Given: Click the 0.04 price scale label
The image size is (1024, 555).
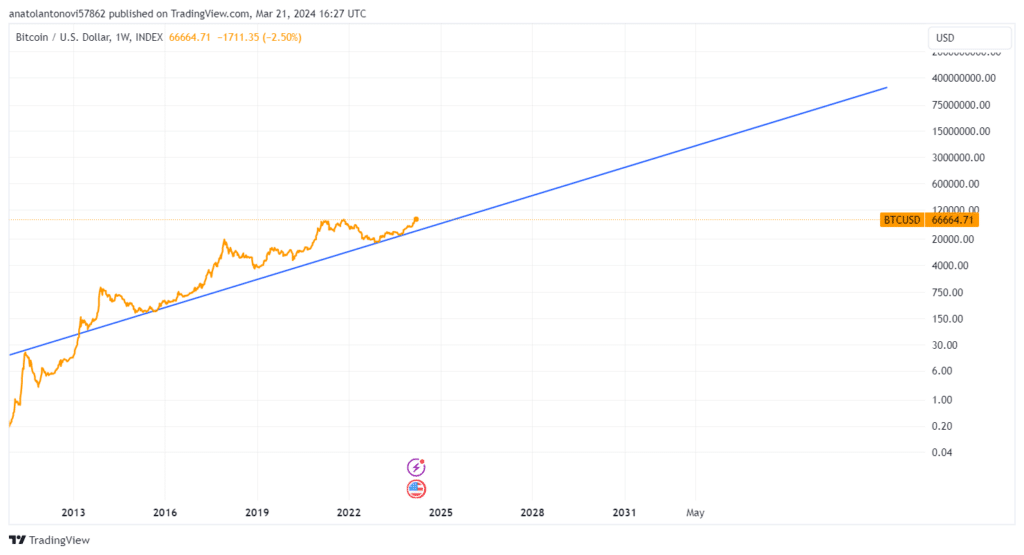Looking at the screenshot, I should point(942,452).
